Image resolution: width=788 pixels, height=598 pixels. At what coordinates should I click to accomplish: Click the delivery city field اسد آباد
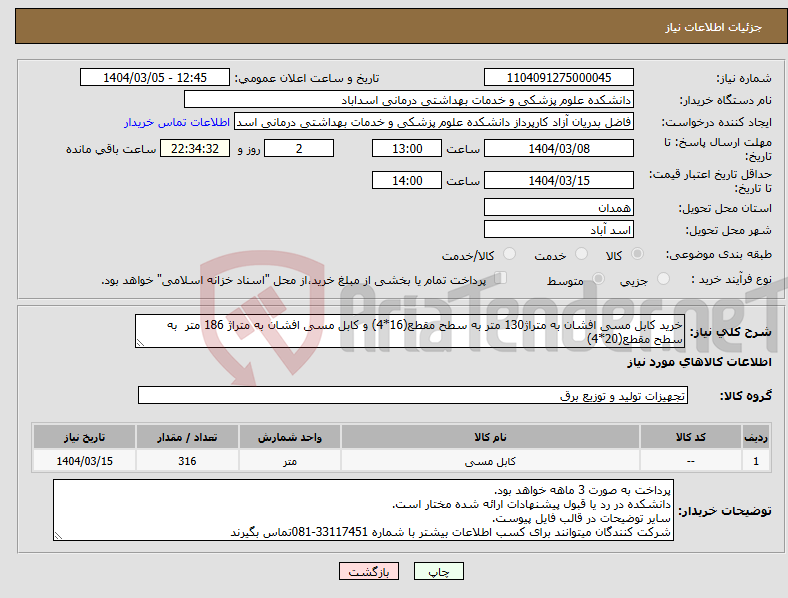[559, 230]
